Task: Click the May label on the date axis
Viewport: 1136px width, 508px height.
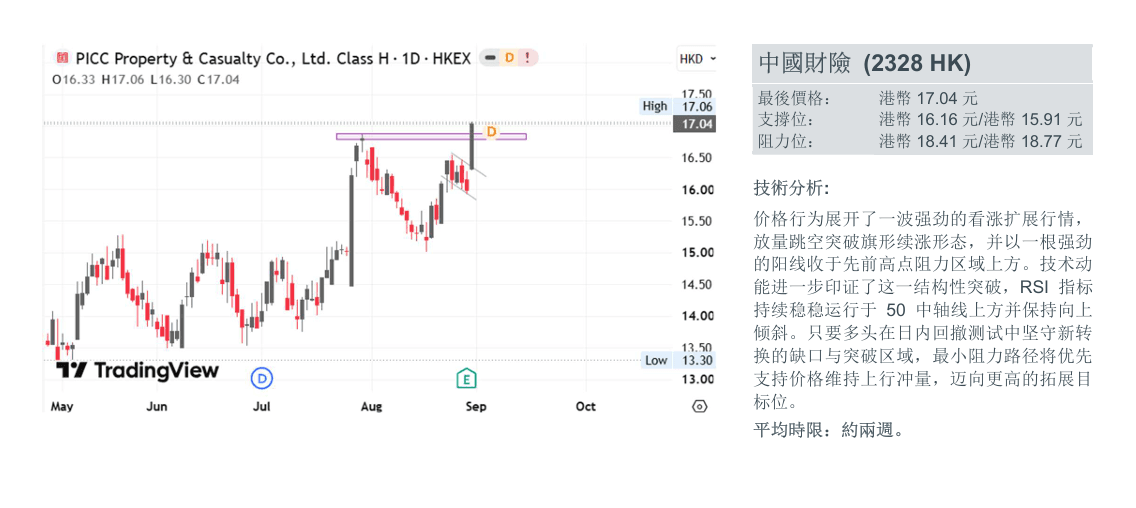Action: tap(62, 407)
